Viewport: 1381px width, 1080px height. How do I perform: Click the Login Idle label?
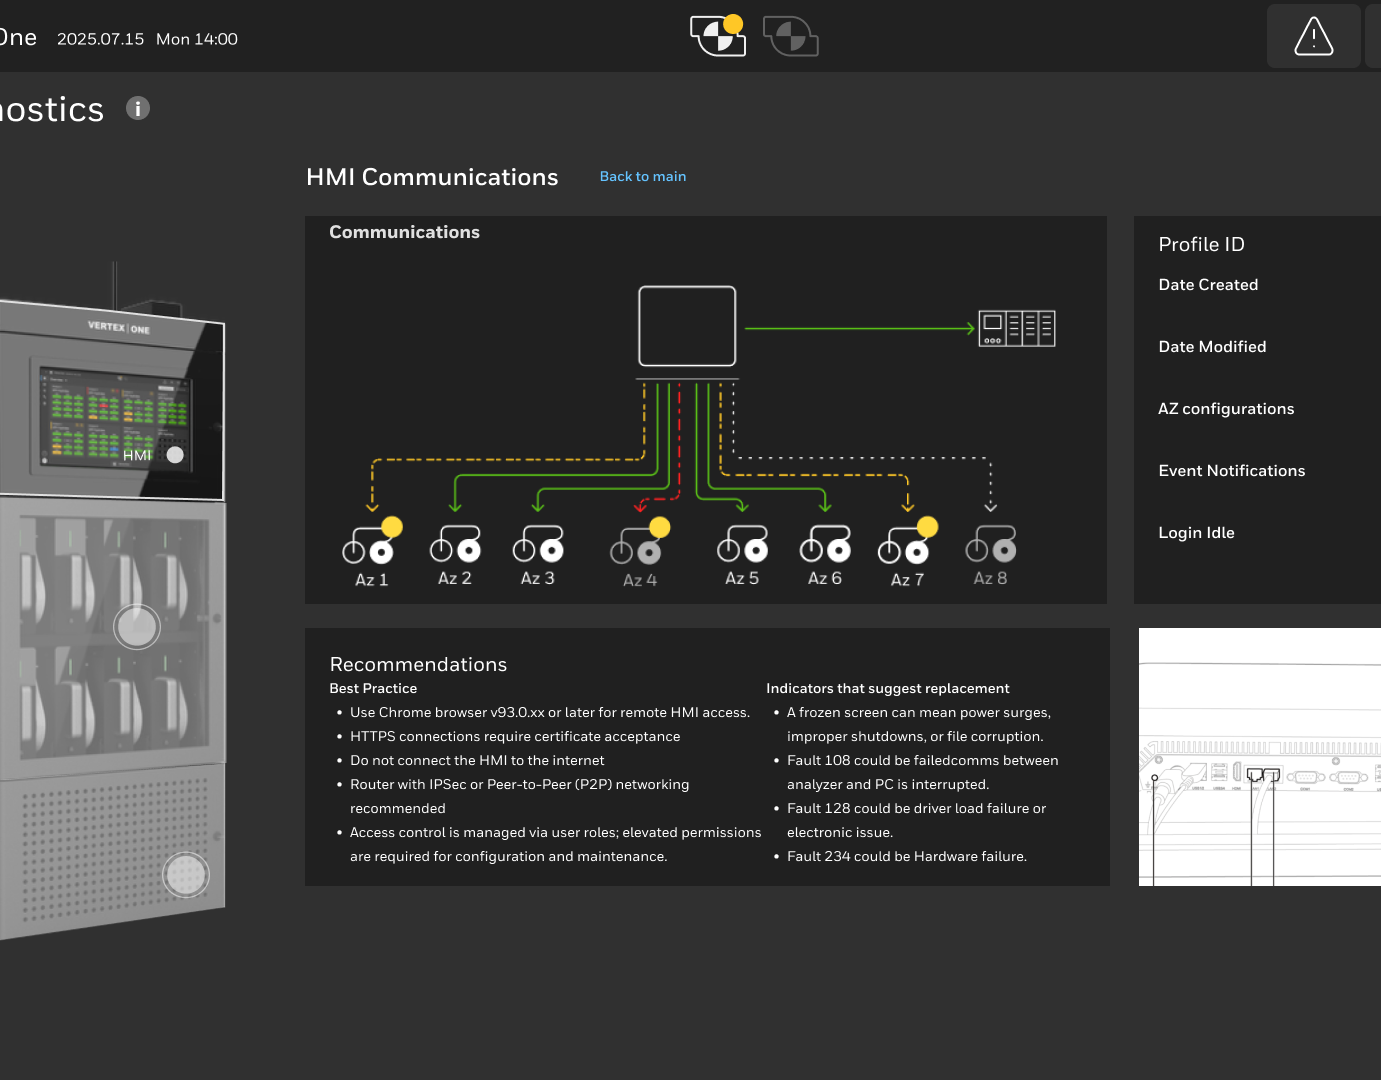(1196, 533)
